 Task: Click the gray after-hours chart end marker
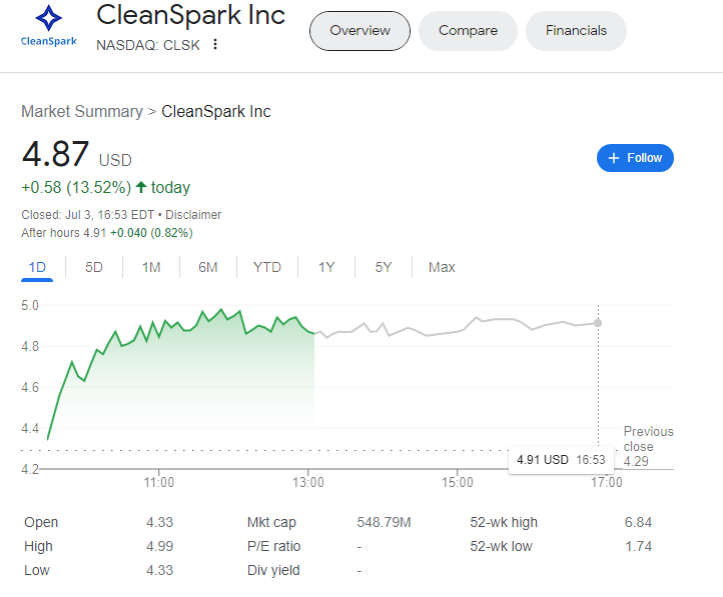[x=598, y=323]
